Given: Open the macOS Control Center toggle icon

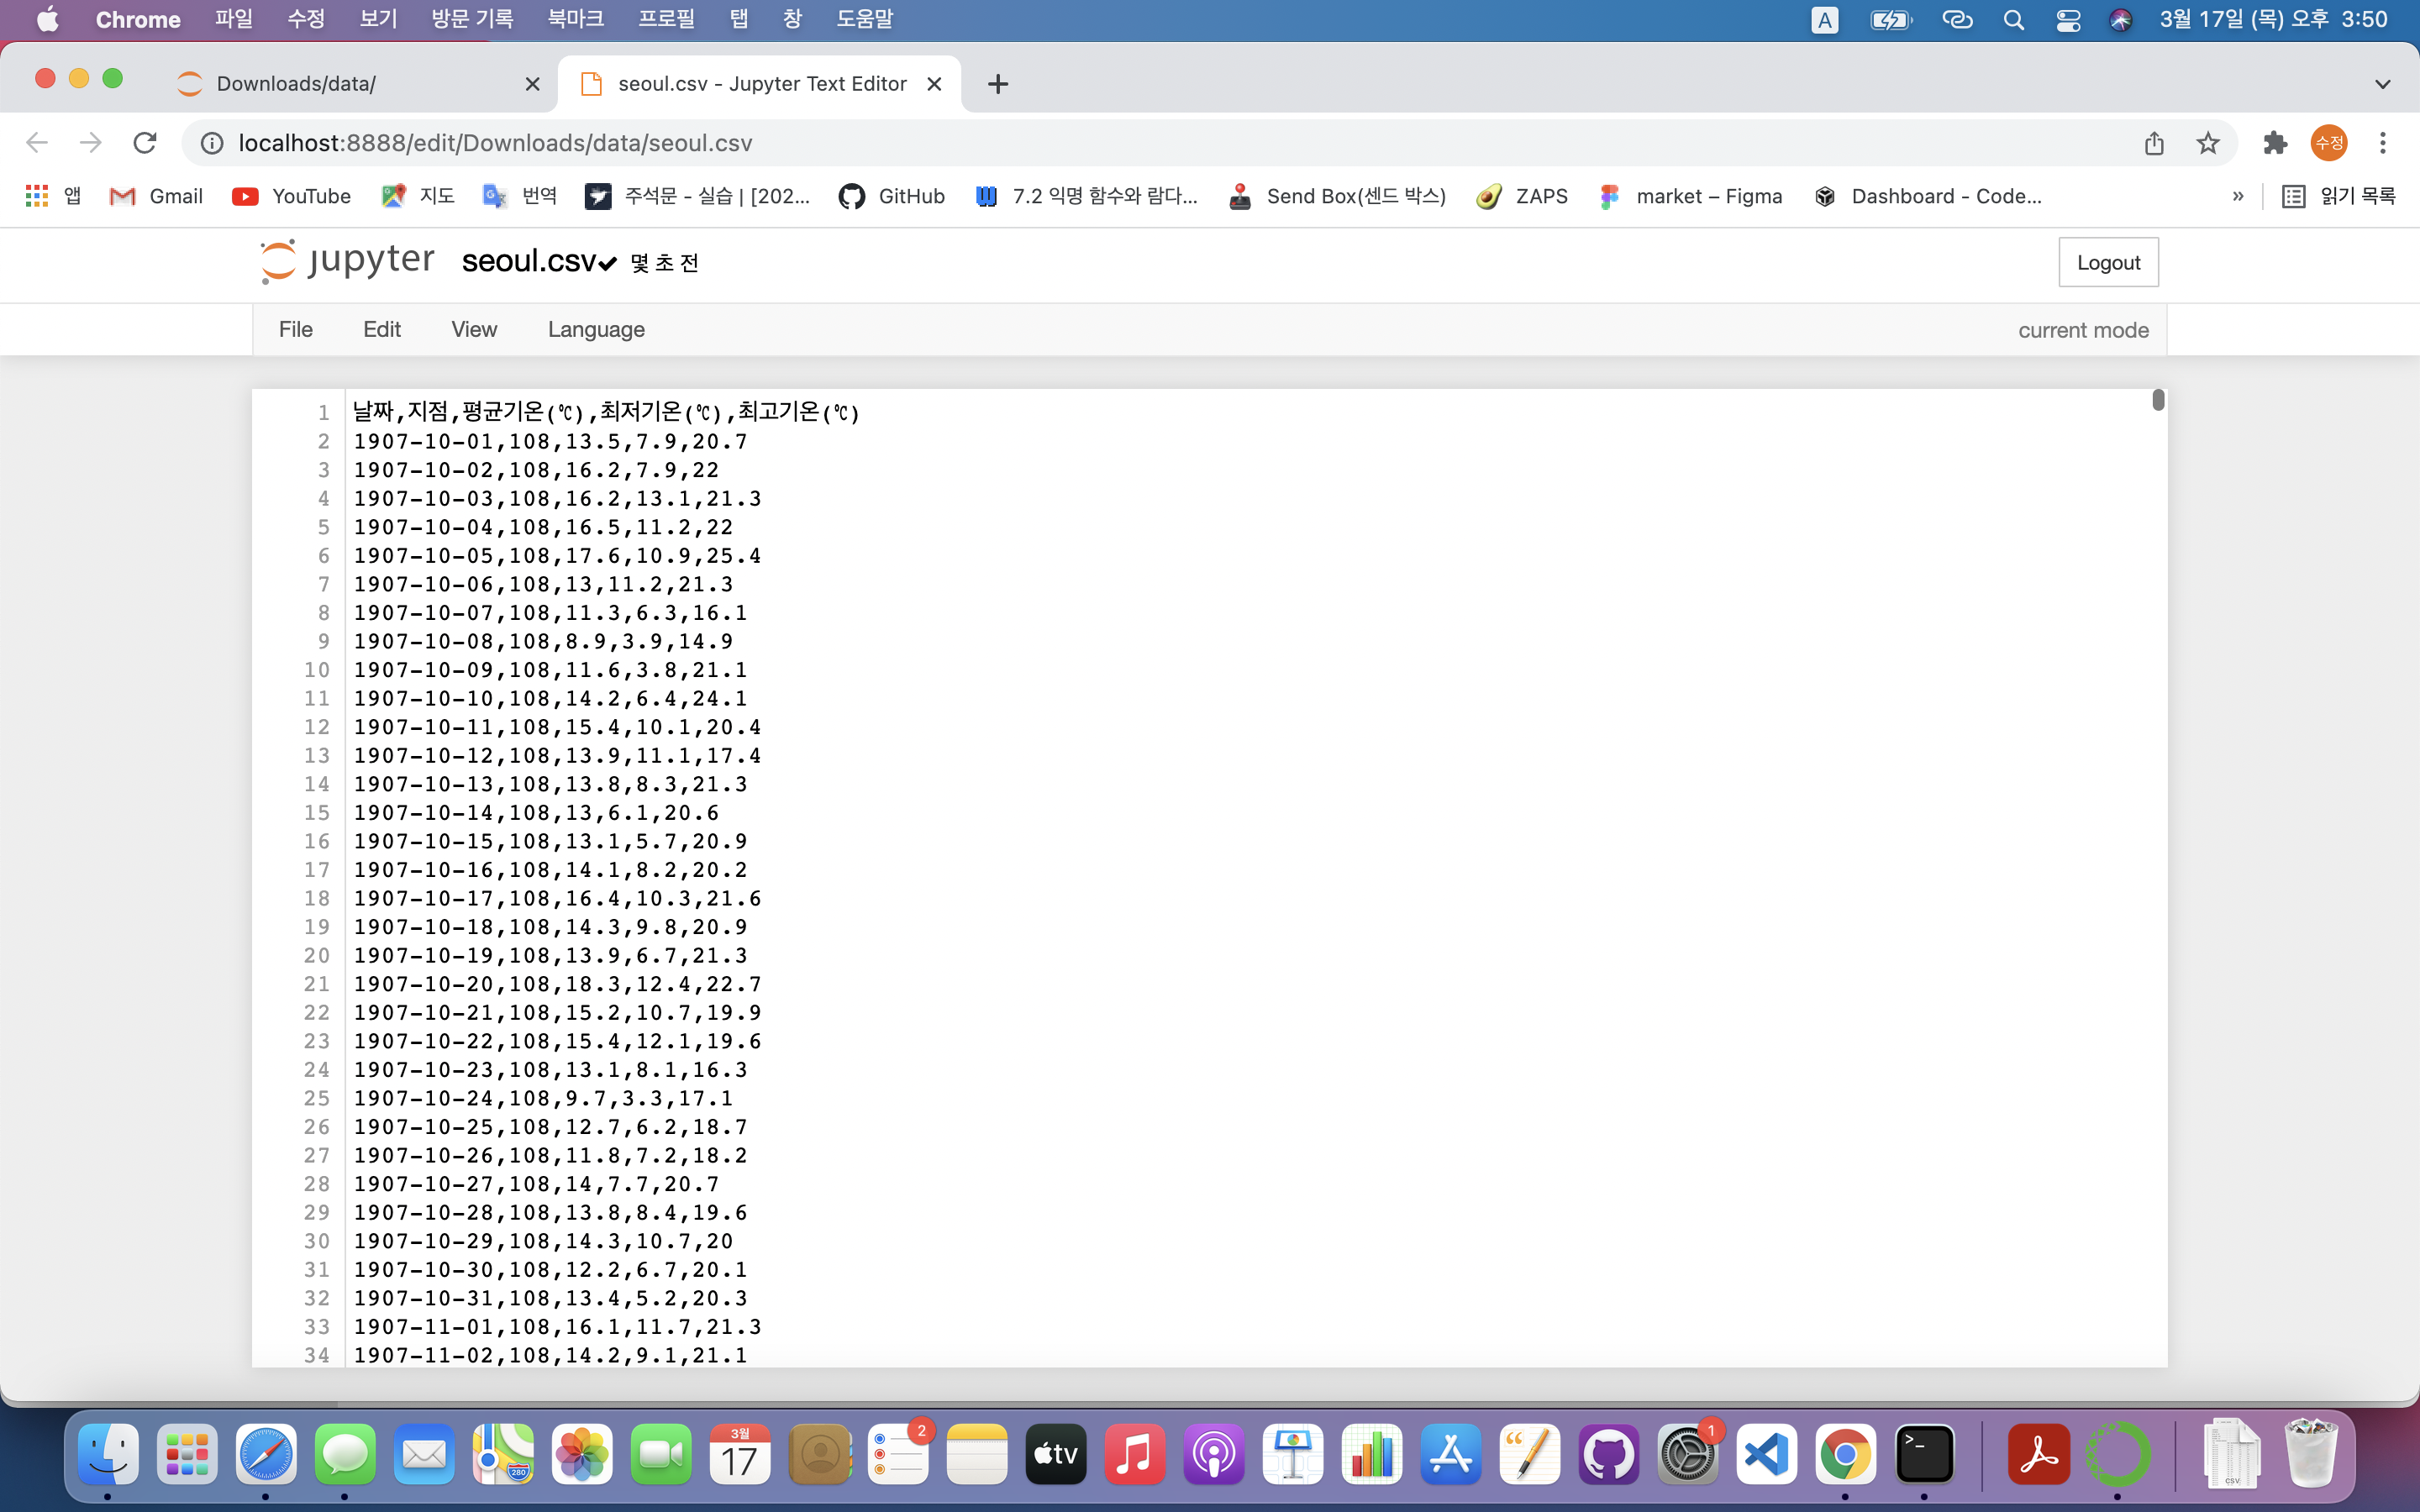Looking at the screenshot, I should coord(2068,20).
